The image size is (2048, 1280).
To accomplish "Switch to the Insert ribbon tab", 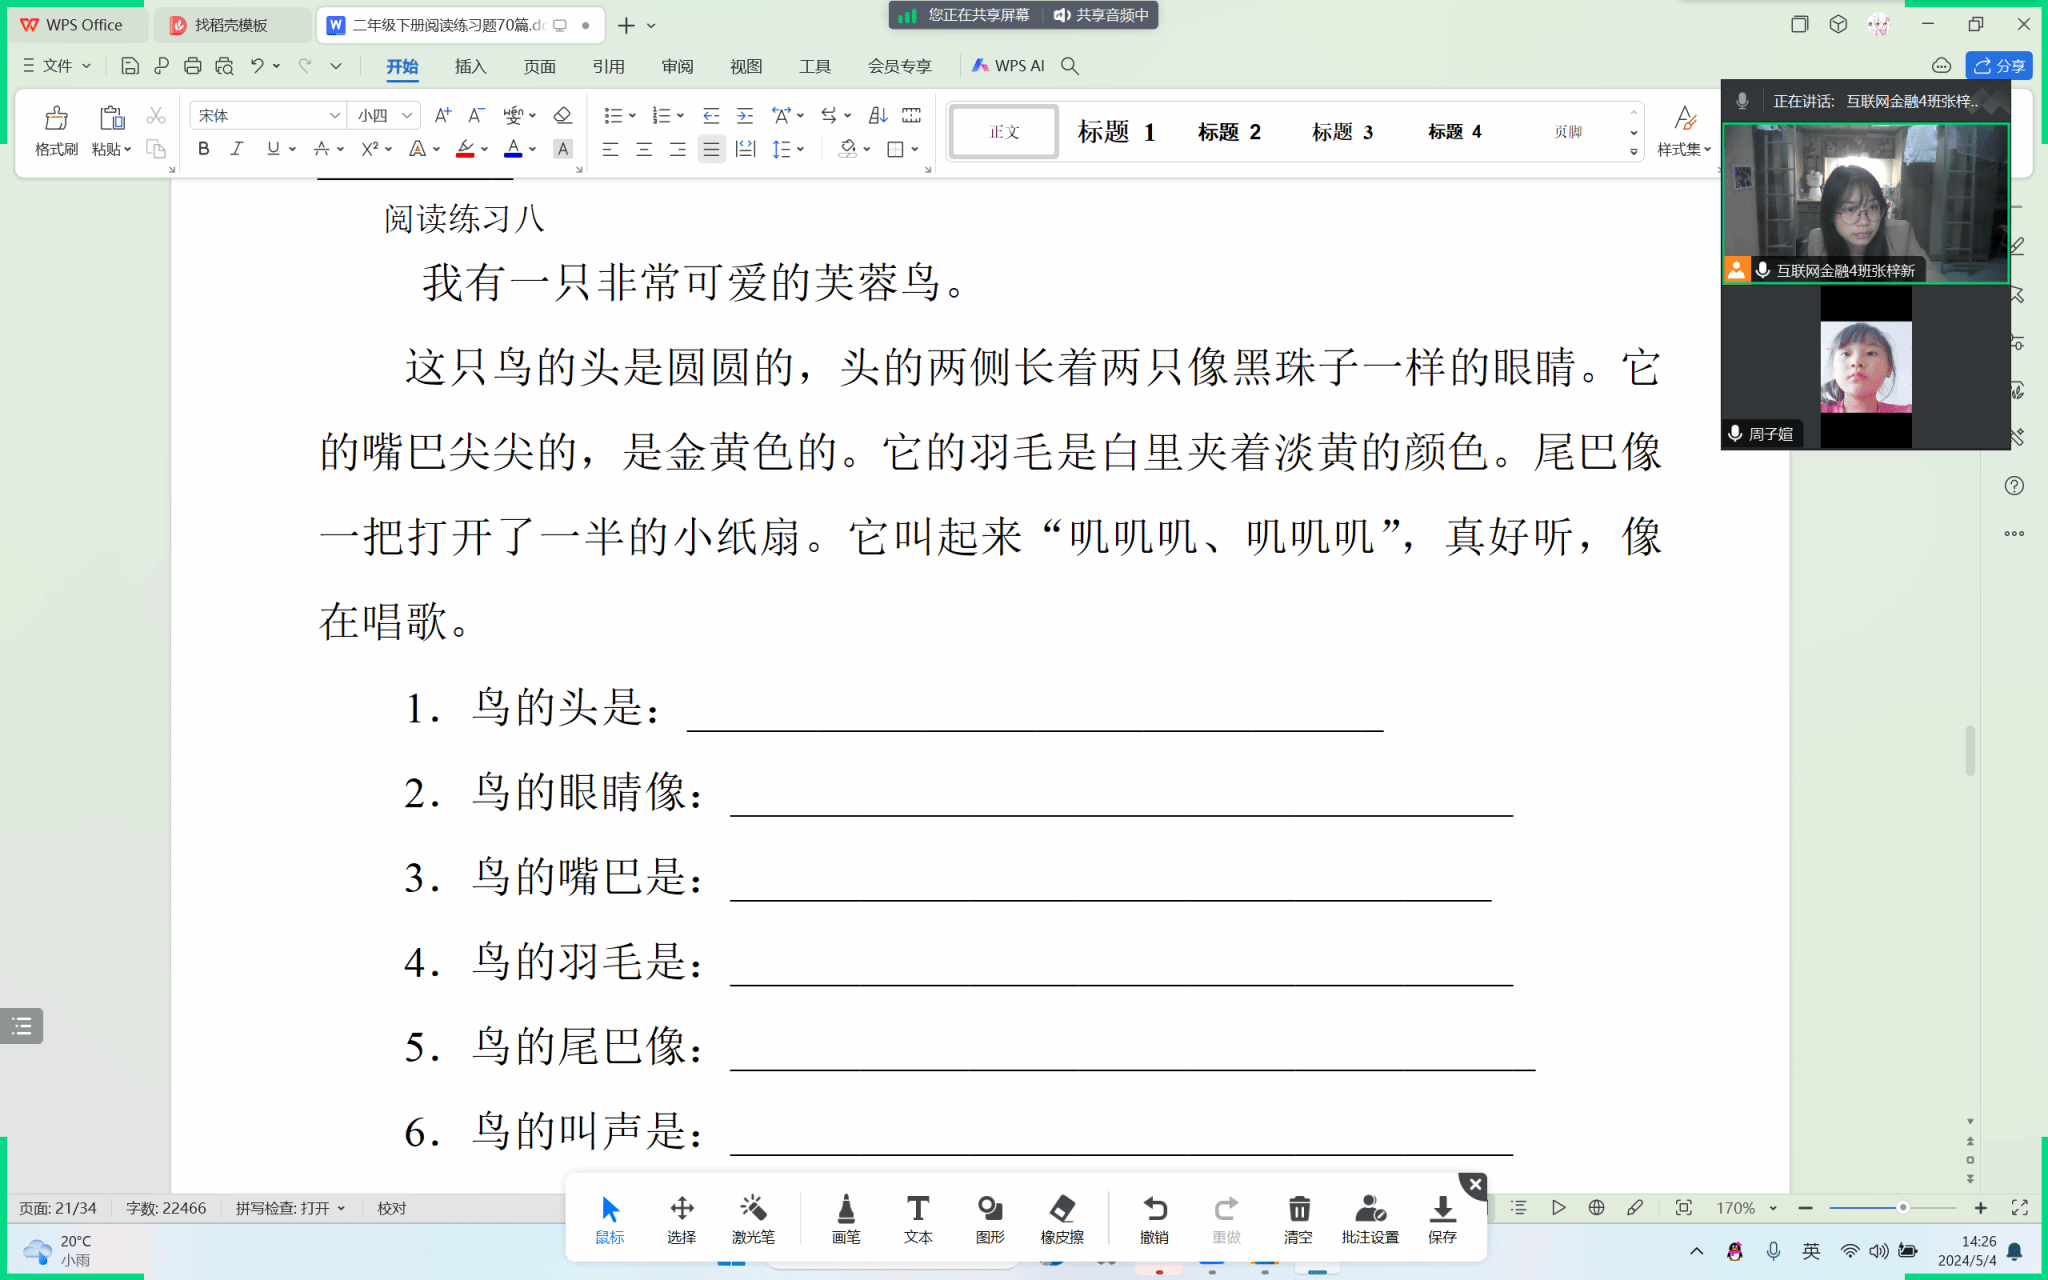I will [470, 66].
